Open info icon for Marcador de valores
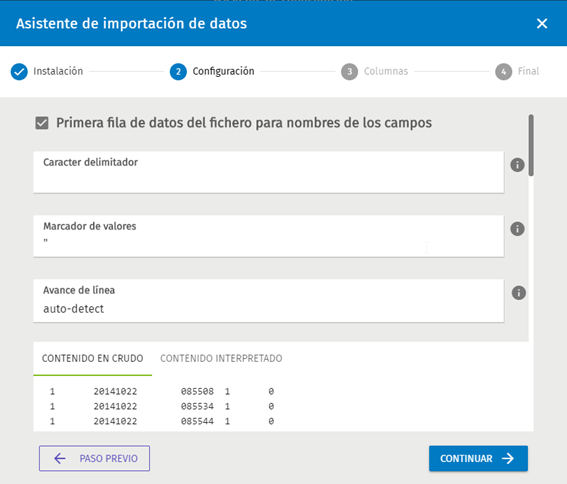Viewport: 567px width, 484px height. tap(517, 229)
